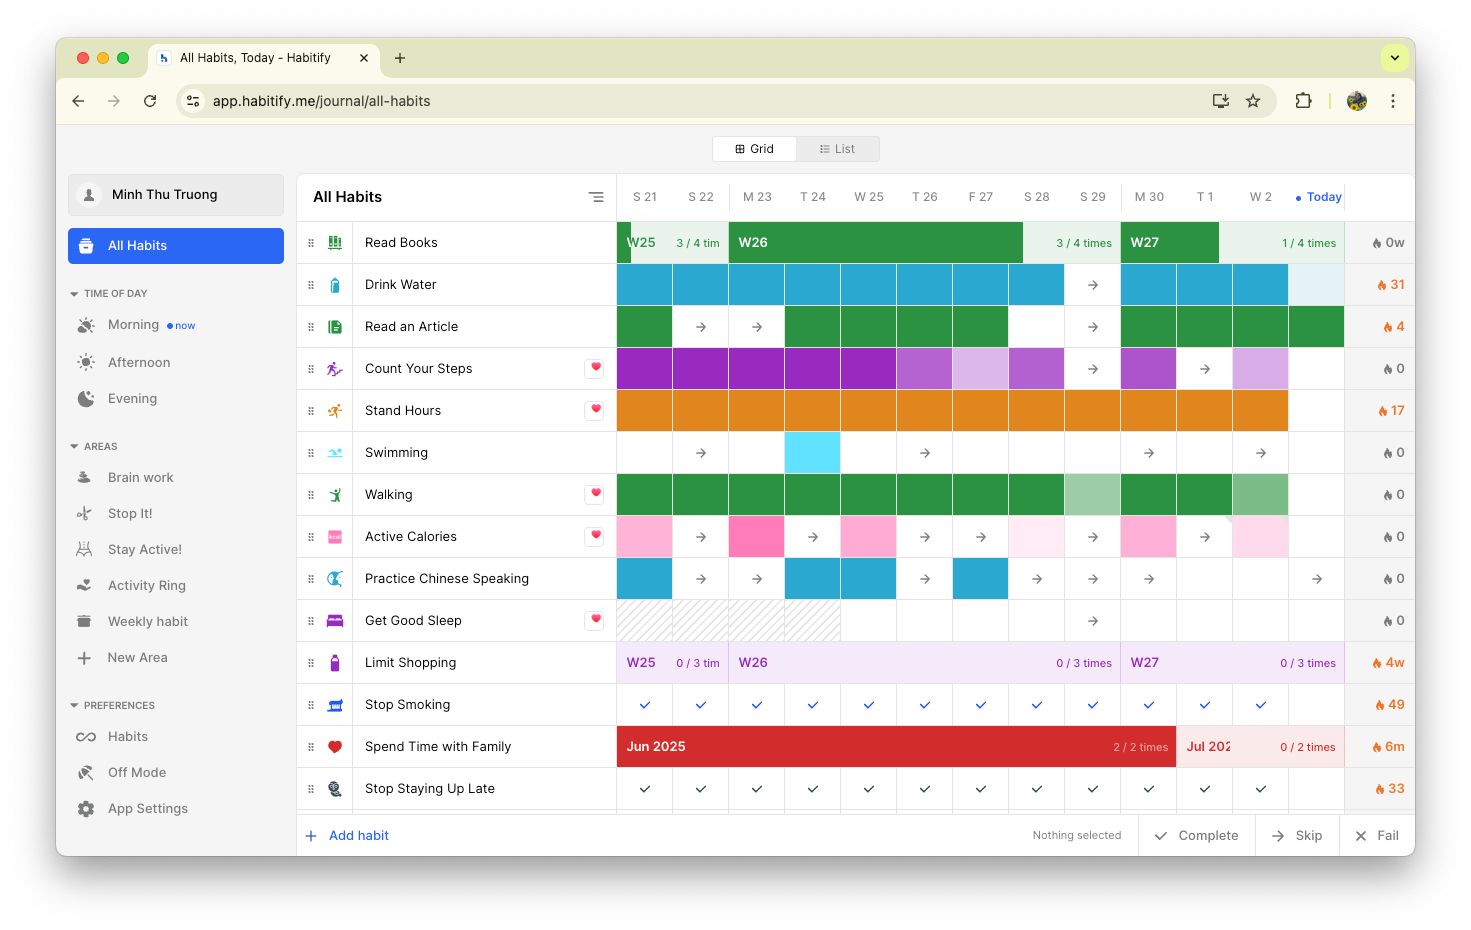This screenshot has width=1471, height=930.
Task: Click the Get Good Sleep bed icon
Action: [335, 621]
